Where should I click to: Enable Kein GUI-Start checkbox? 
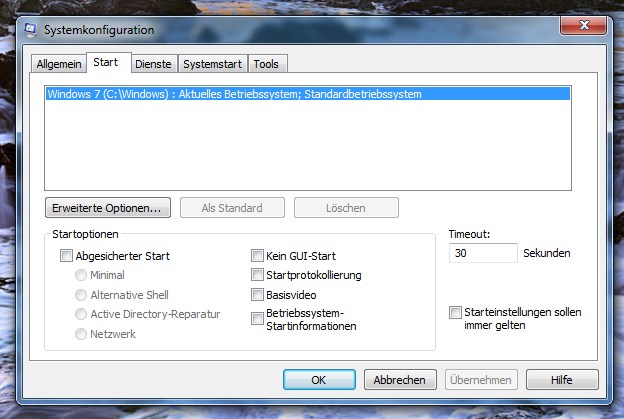click(257, 255)
